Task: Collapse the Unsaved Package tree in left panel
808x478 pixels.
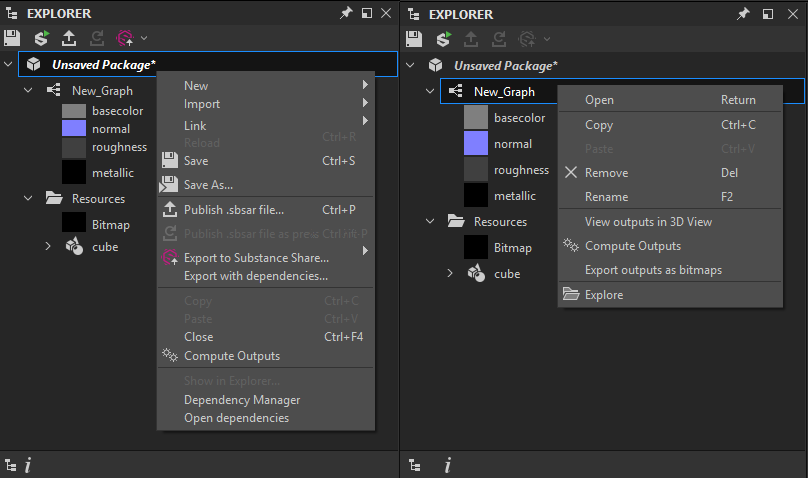Action: tap(10, 64)
